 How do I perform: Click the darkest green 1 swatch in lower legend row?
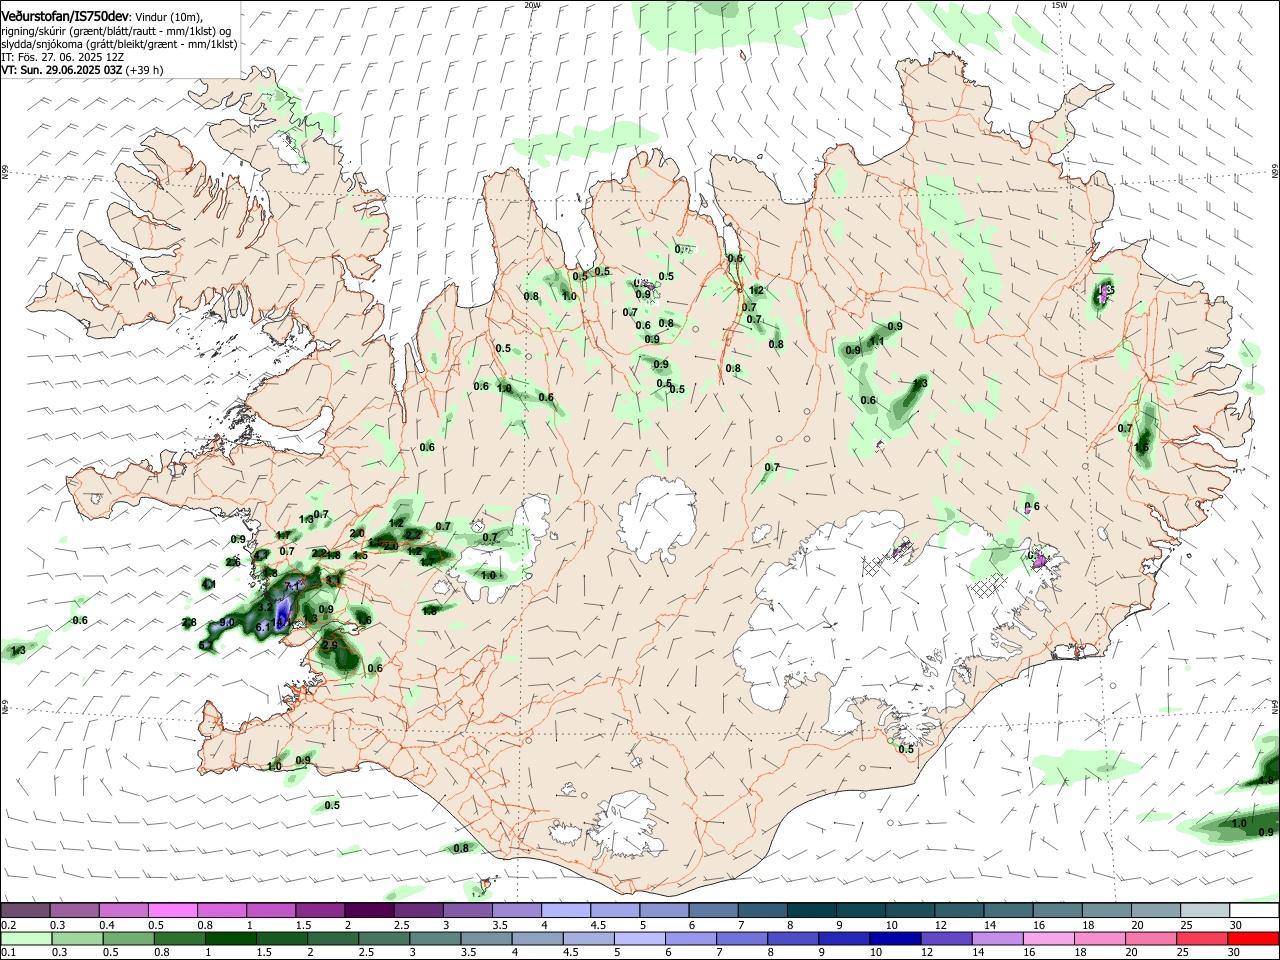pyautogui.click(x=230, y=939)
